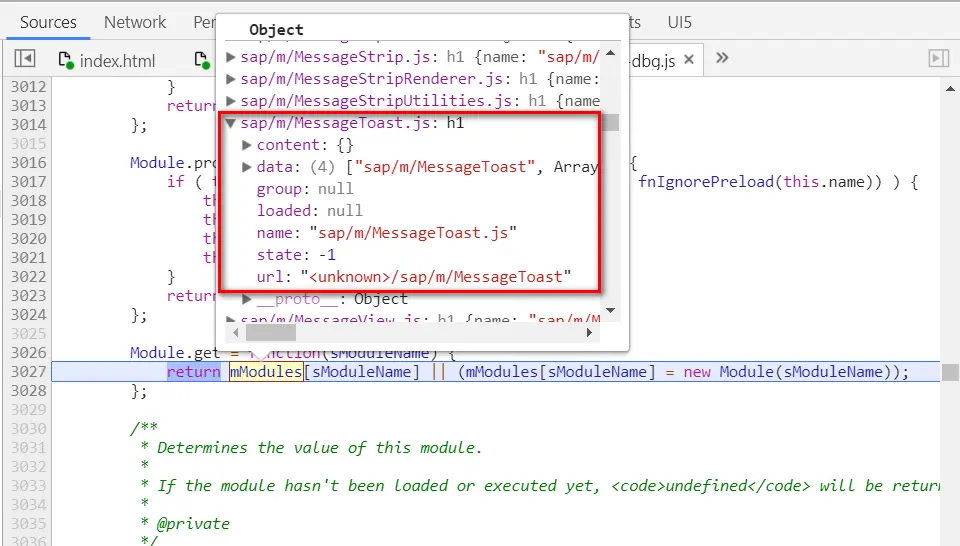Click line number 3028 in gutter

[28, 391]
